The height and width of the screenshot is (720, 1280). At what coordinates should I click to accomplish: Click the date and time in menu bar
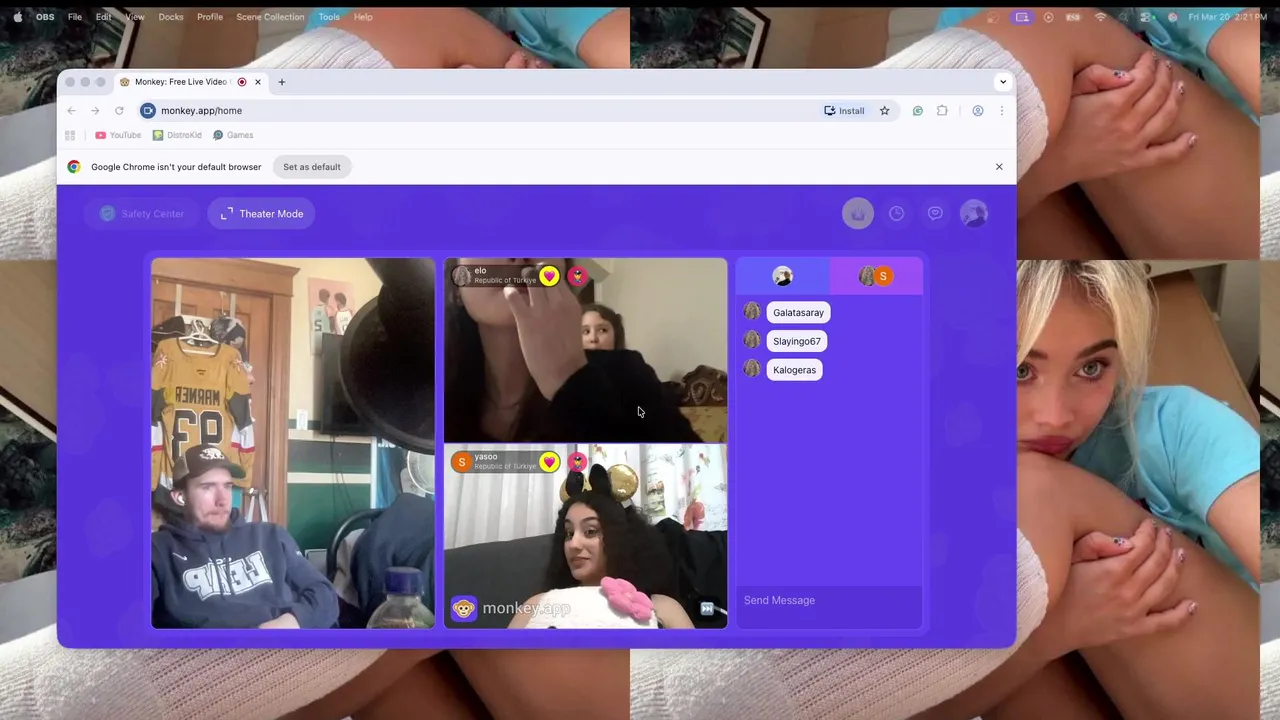click(1228, 17)
